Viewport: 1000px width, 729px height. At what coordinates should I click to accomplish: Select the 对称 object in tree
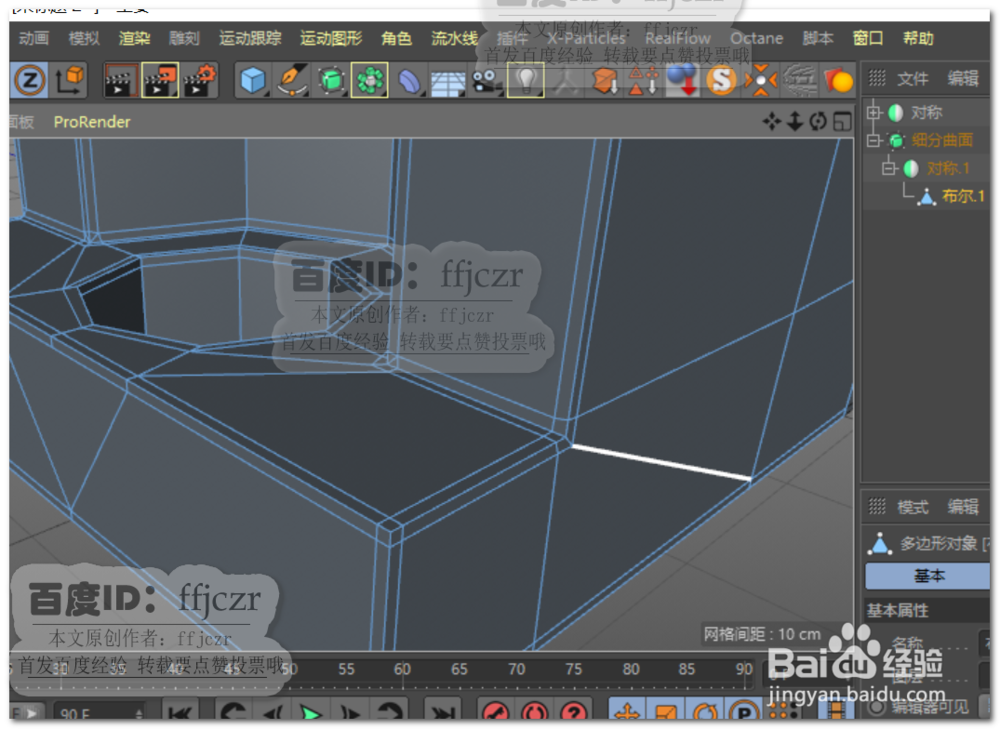coord(926,113)
